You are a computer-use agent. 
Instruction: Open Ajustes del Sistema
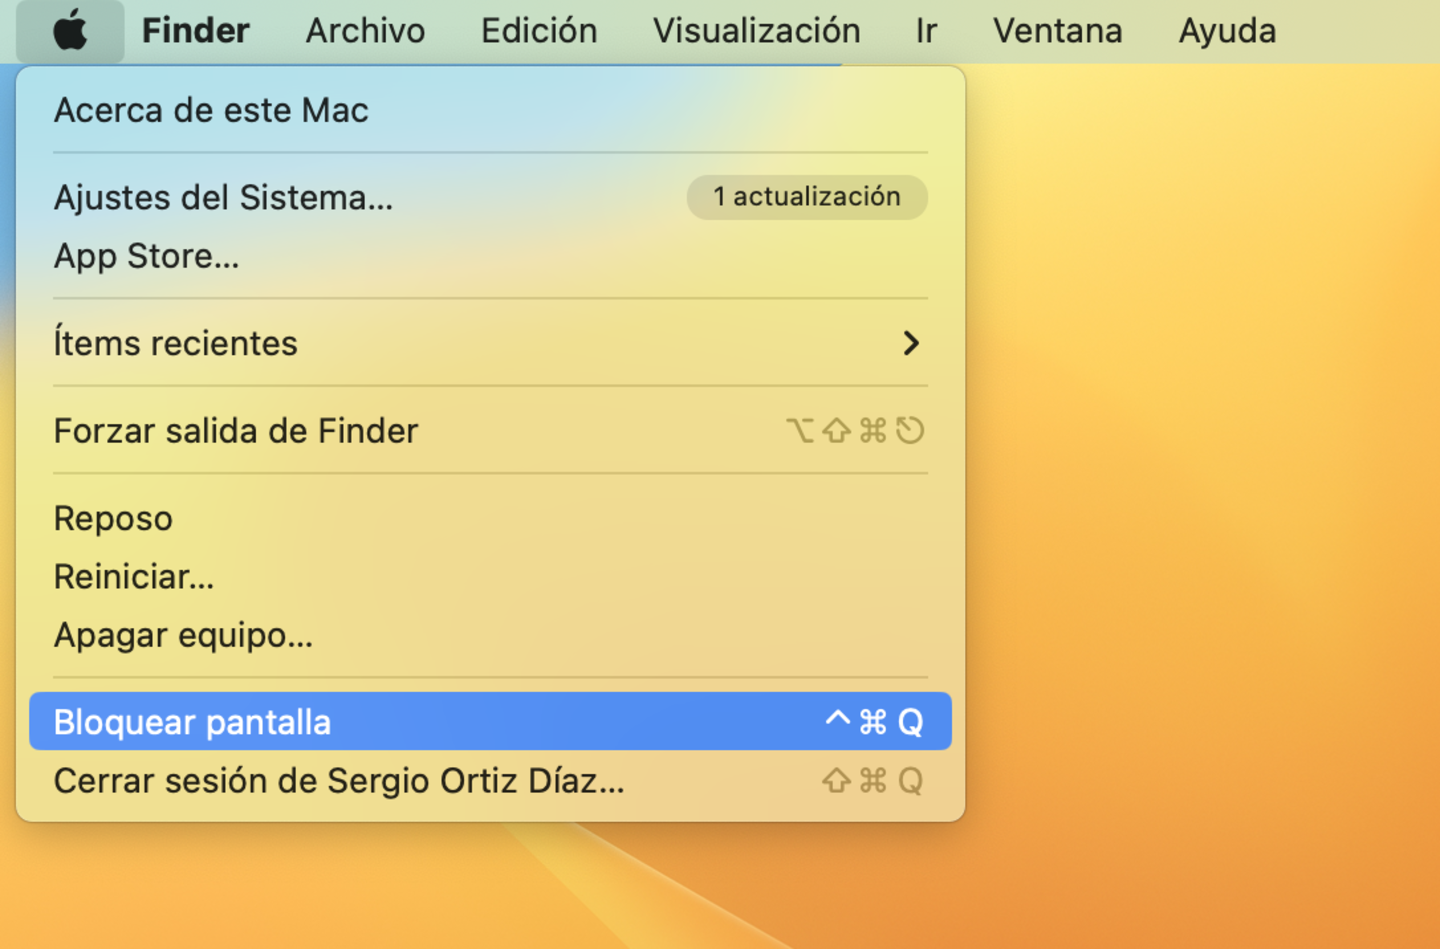tap(490, 197)
